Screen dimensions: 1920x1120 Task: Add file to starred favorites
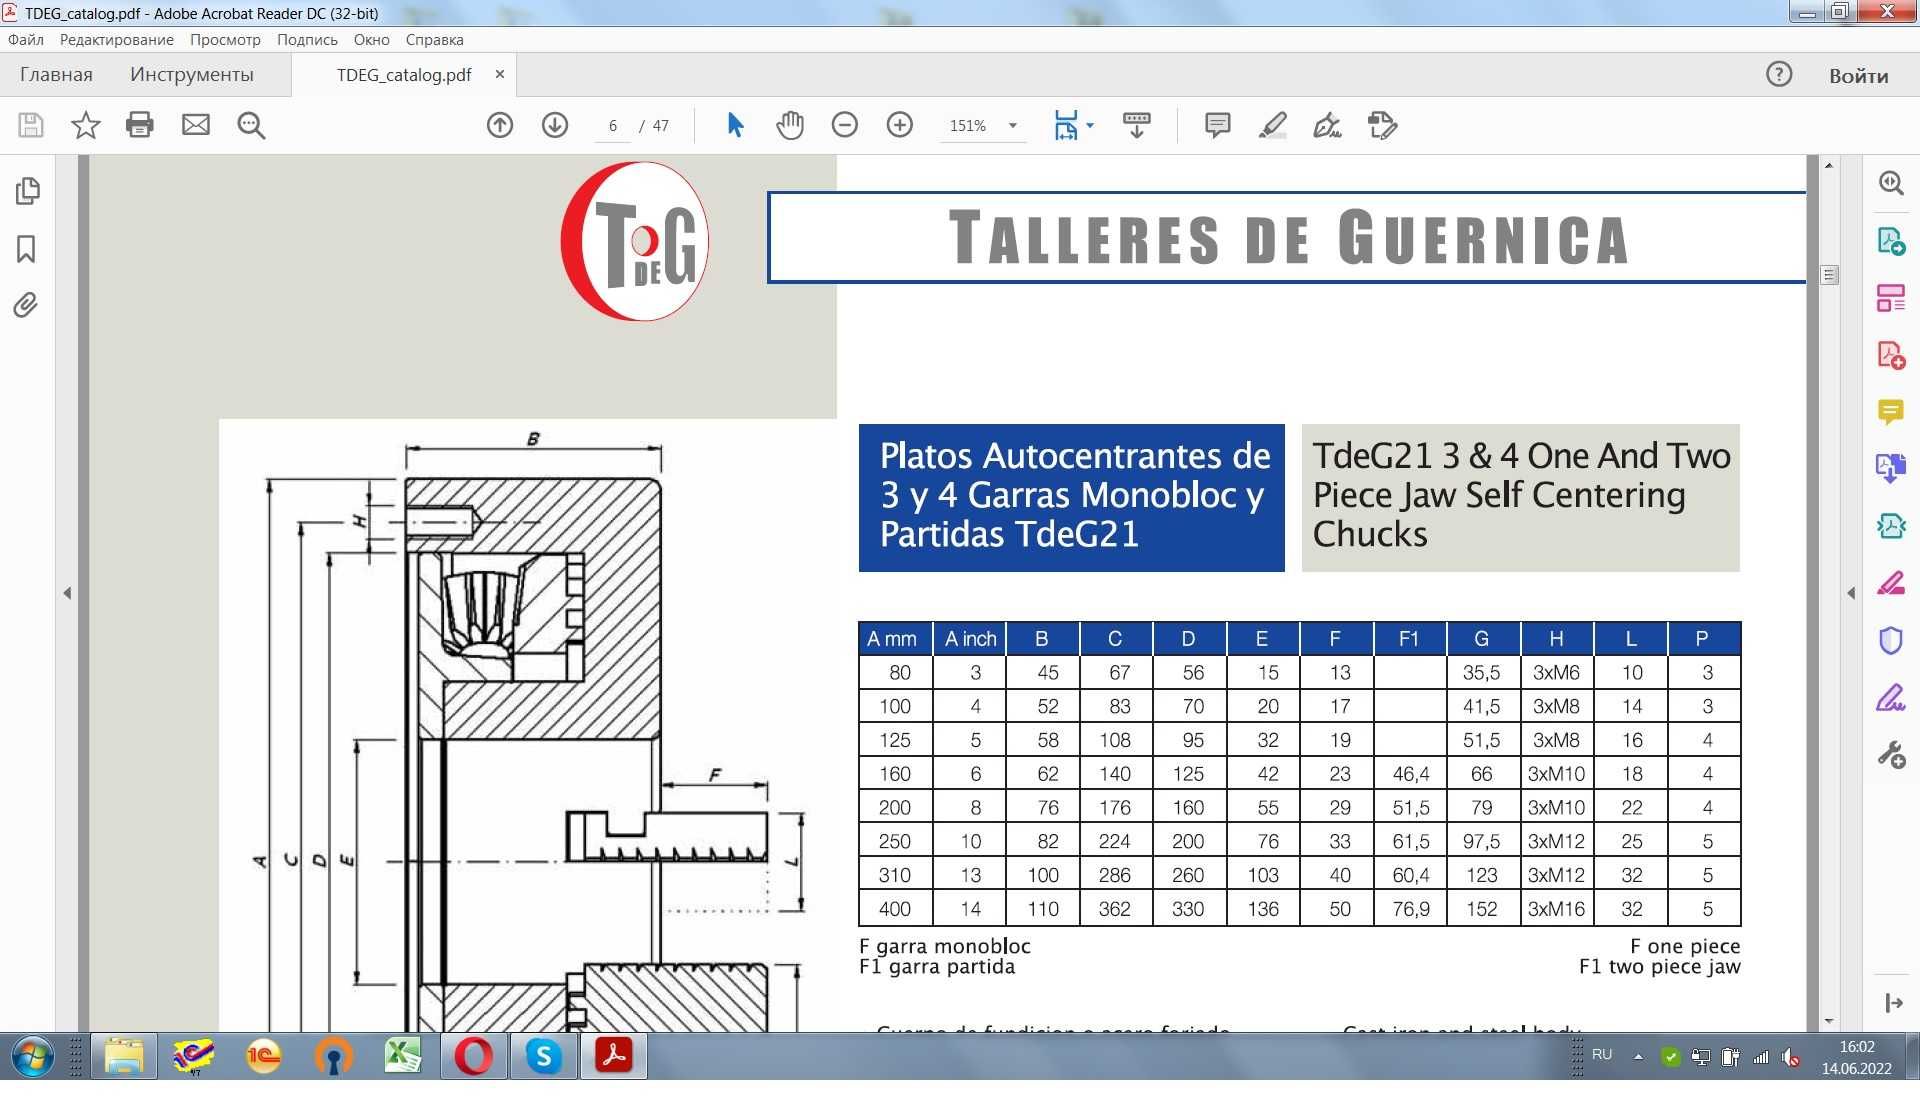point(86,125)
